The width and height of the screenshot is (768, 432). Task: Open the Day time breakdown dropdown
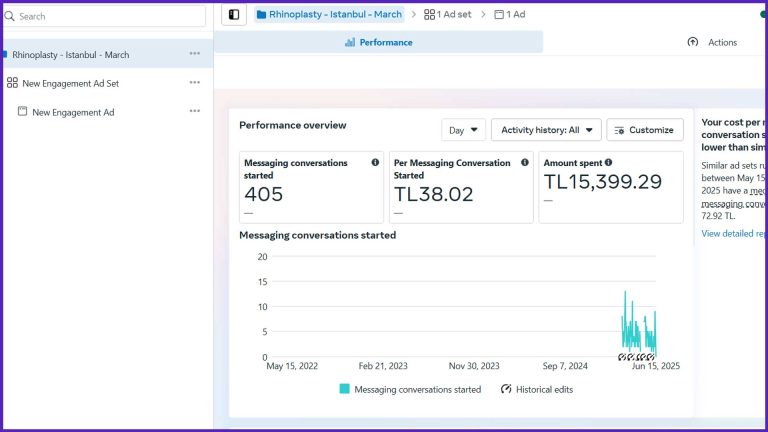[463, 130]
